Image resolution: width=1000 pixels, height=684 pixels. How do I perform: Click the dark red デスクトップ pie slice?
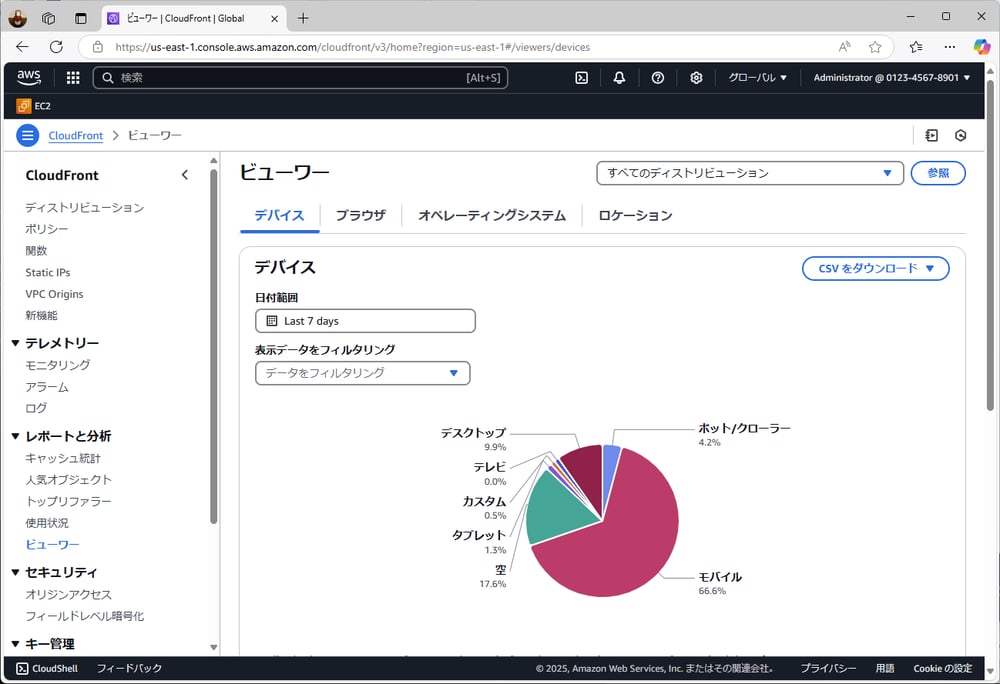click(585, 475)
